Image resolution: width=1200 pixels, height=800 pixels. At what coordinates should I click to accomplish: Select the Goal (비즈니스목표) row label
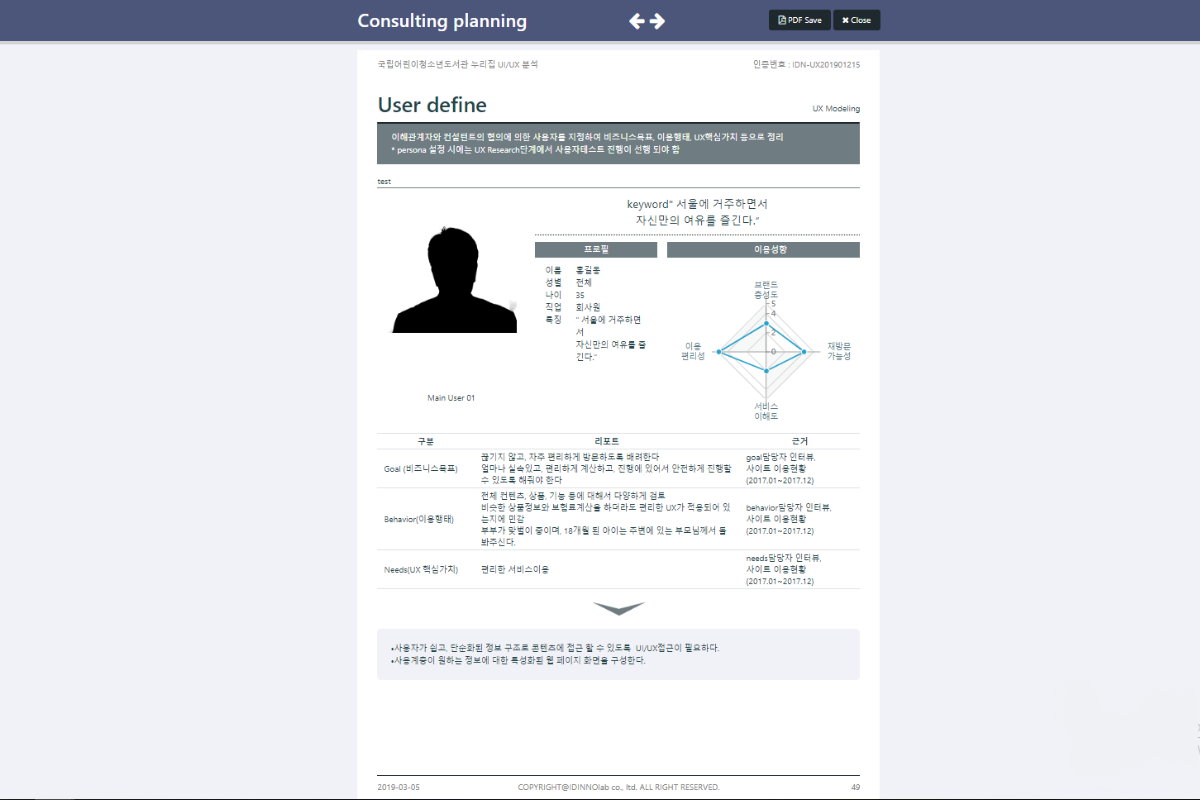click(420, 468)
